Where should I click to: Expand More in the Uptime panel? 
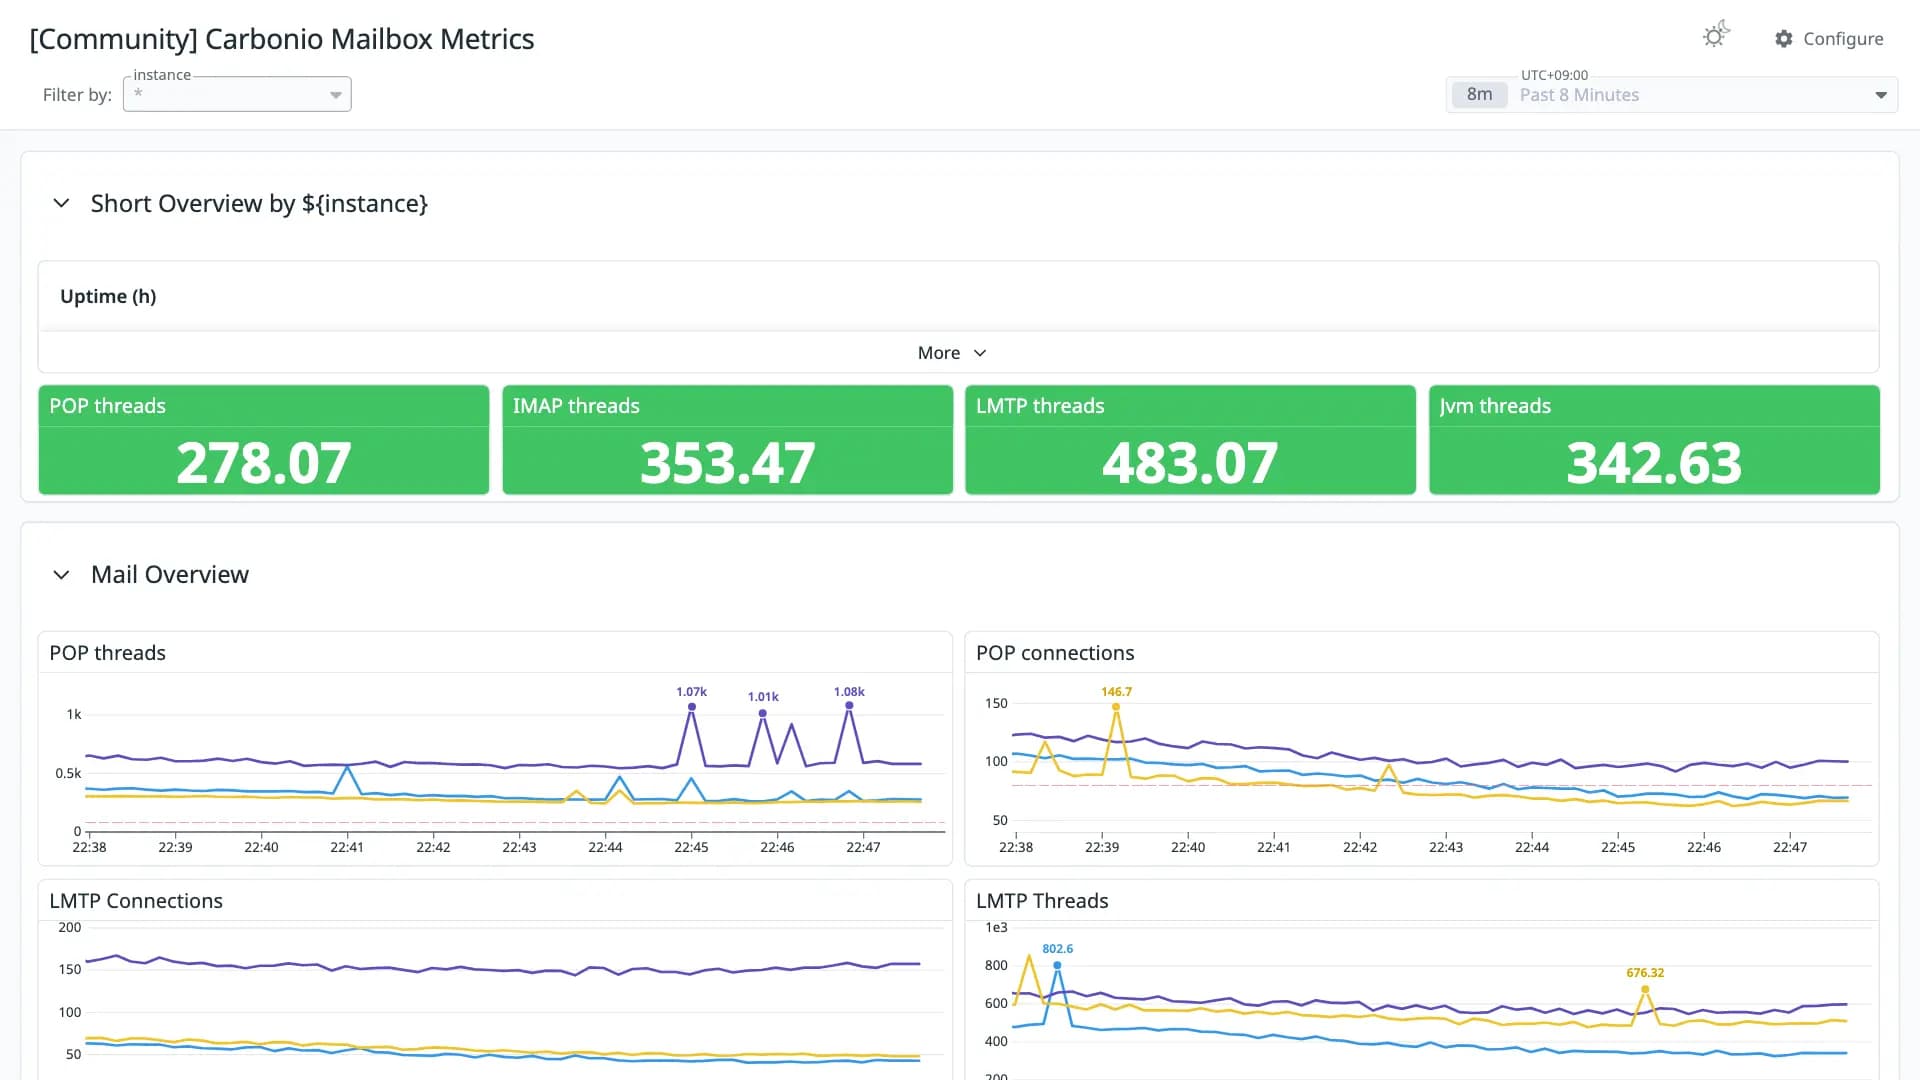(952, 353)
